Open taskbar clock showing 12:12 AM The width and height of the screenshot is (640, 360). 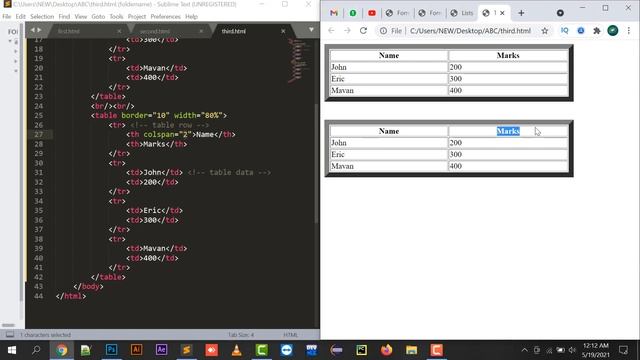(x=596, y=350)
